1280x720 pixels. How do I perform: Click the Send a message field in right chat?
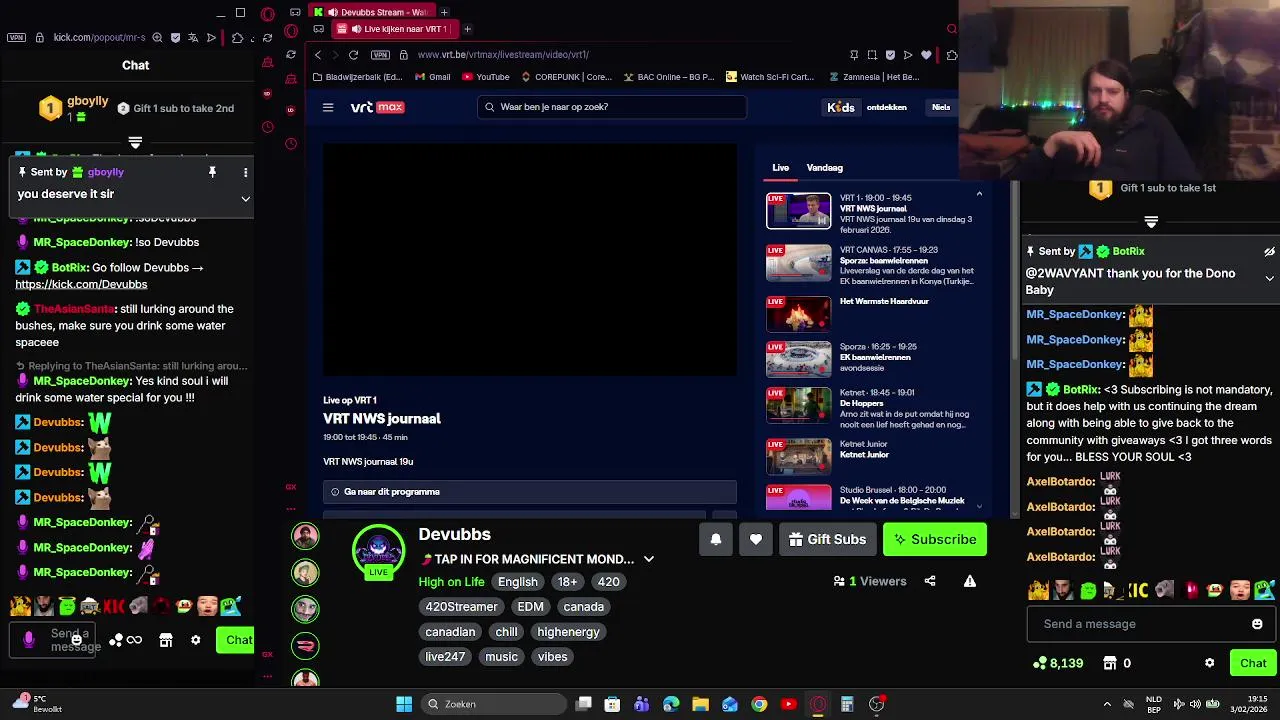tap(1150, 624)
